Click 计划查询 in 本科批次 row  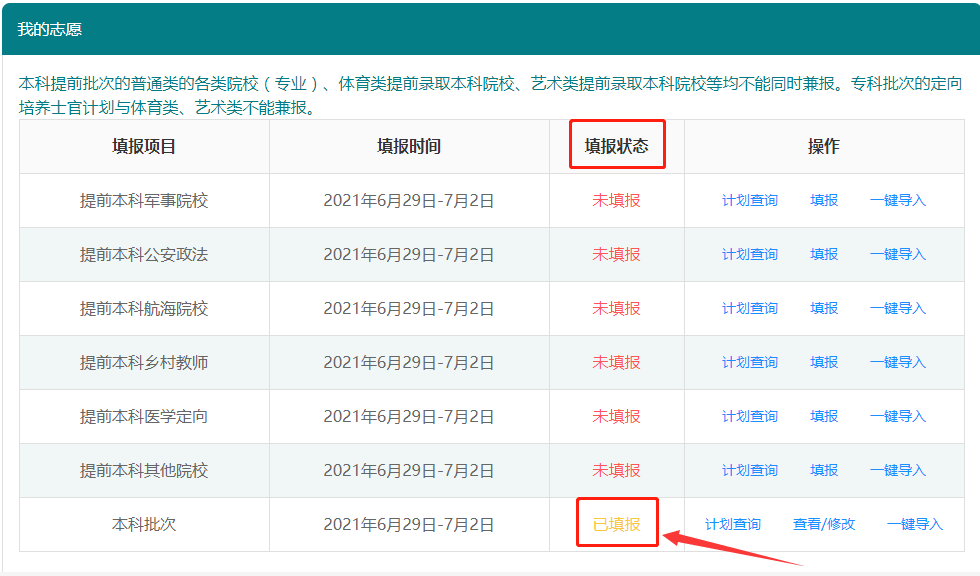732,524
